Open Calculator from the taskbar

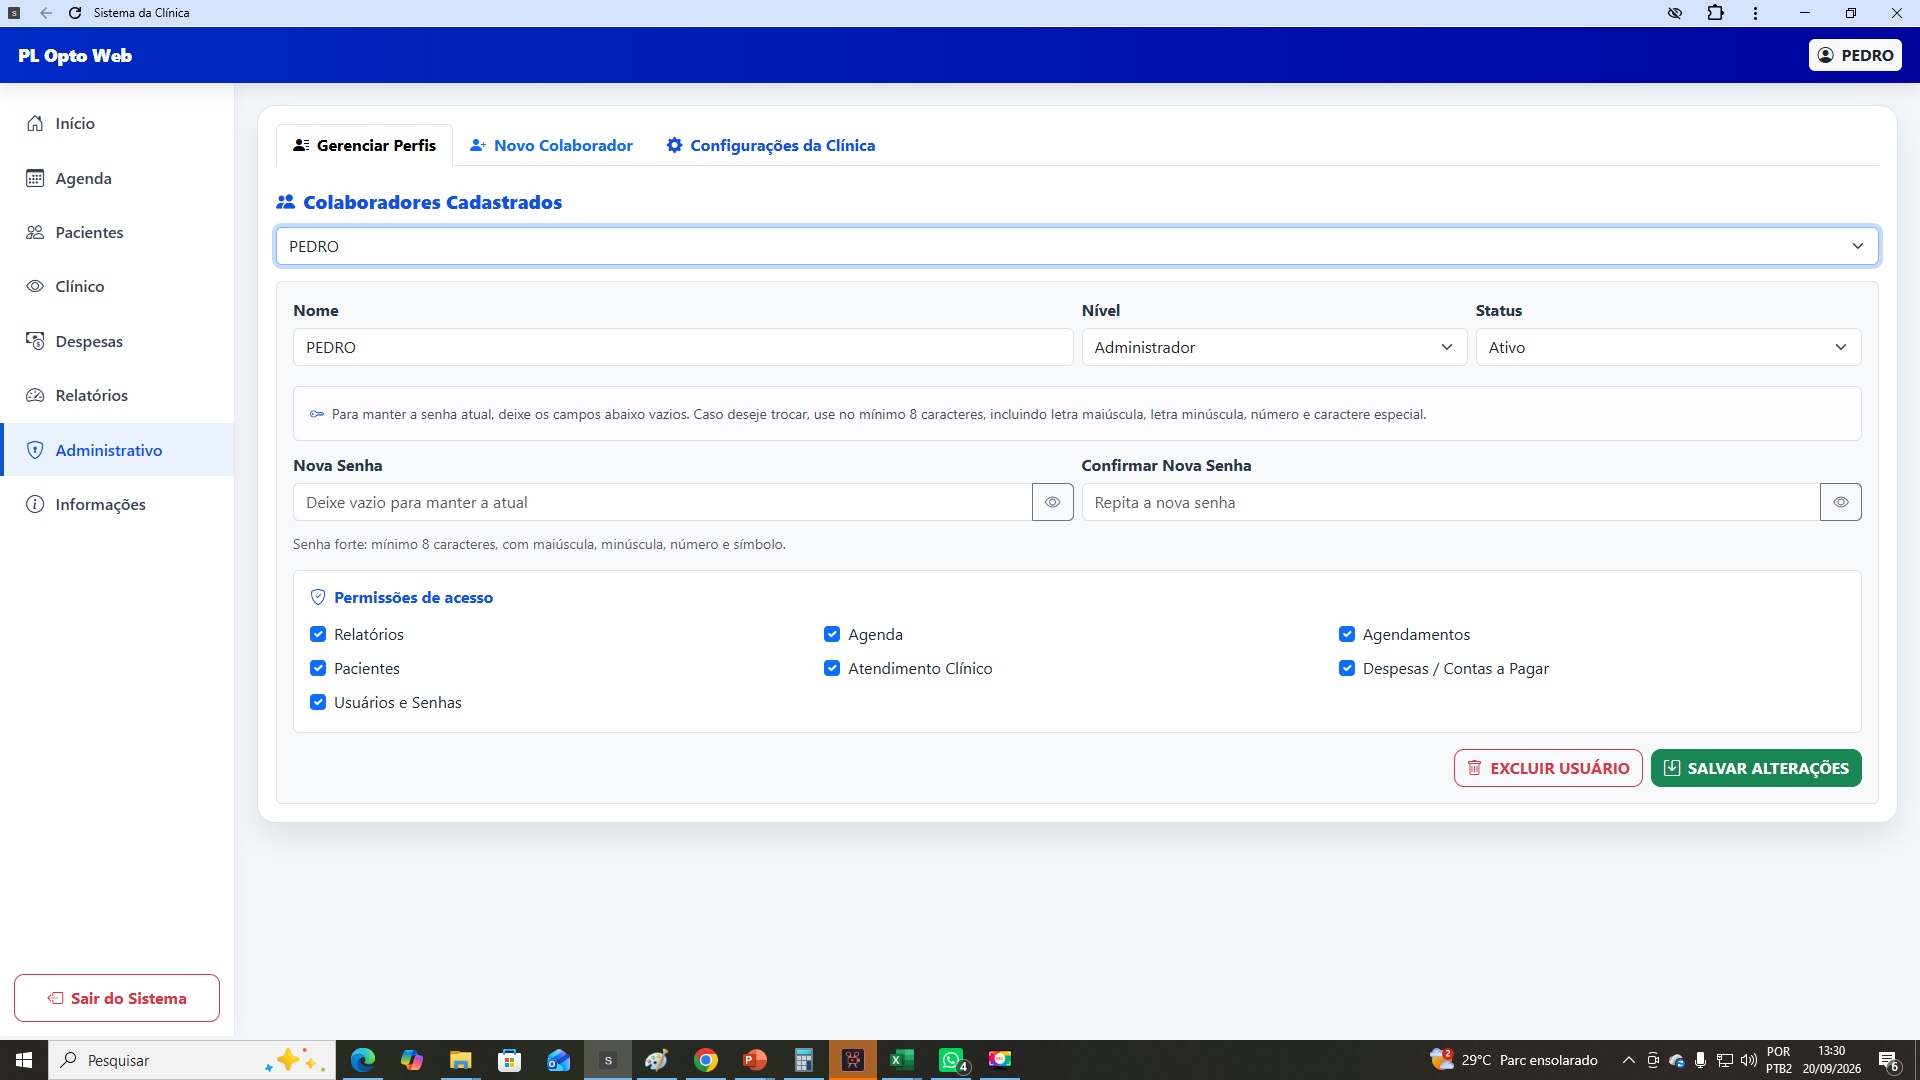[804, 1060]
